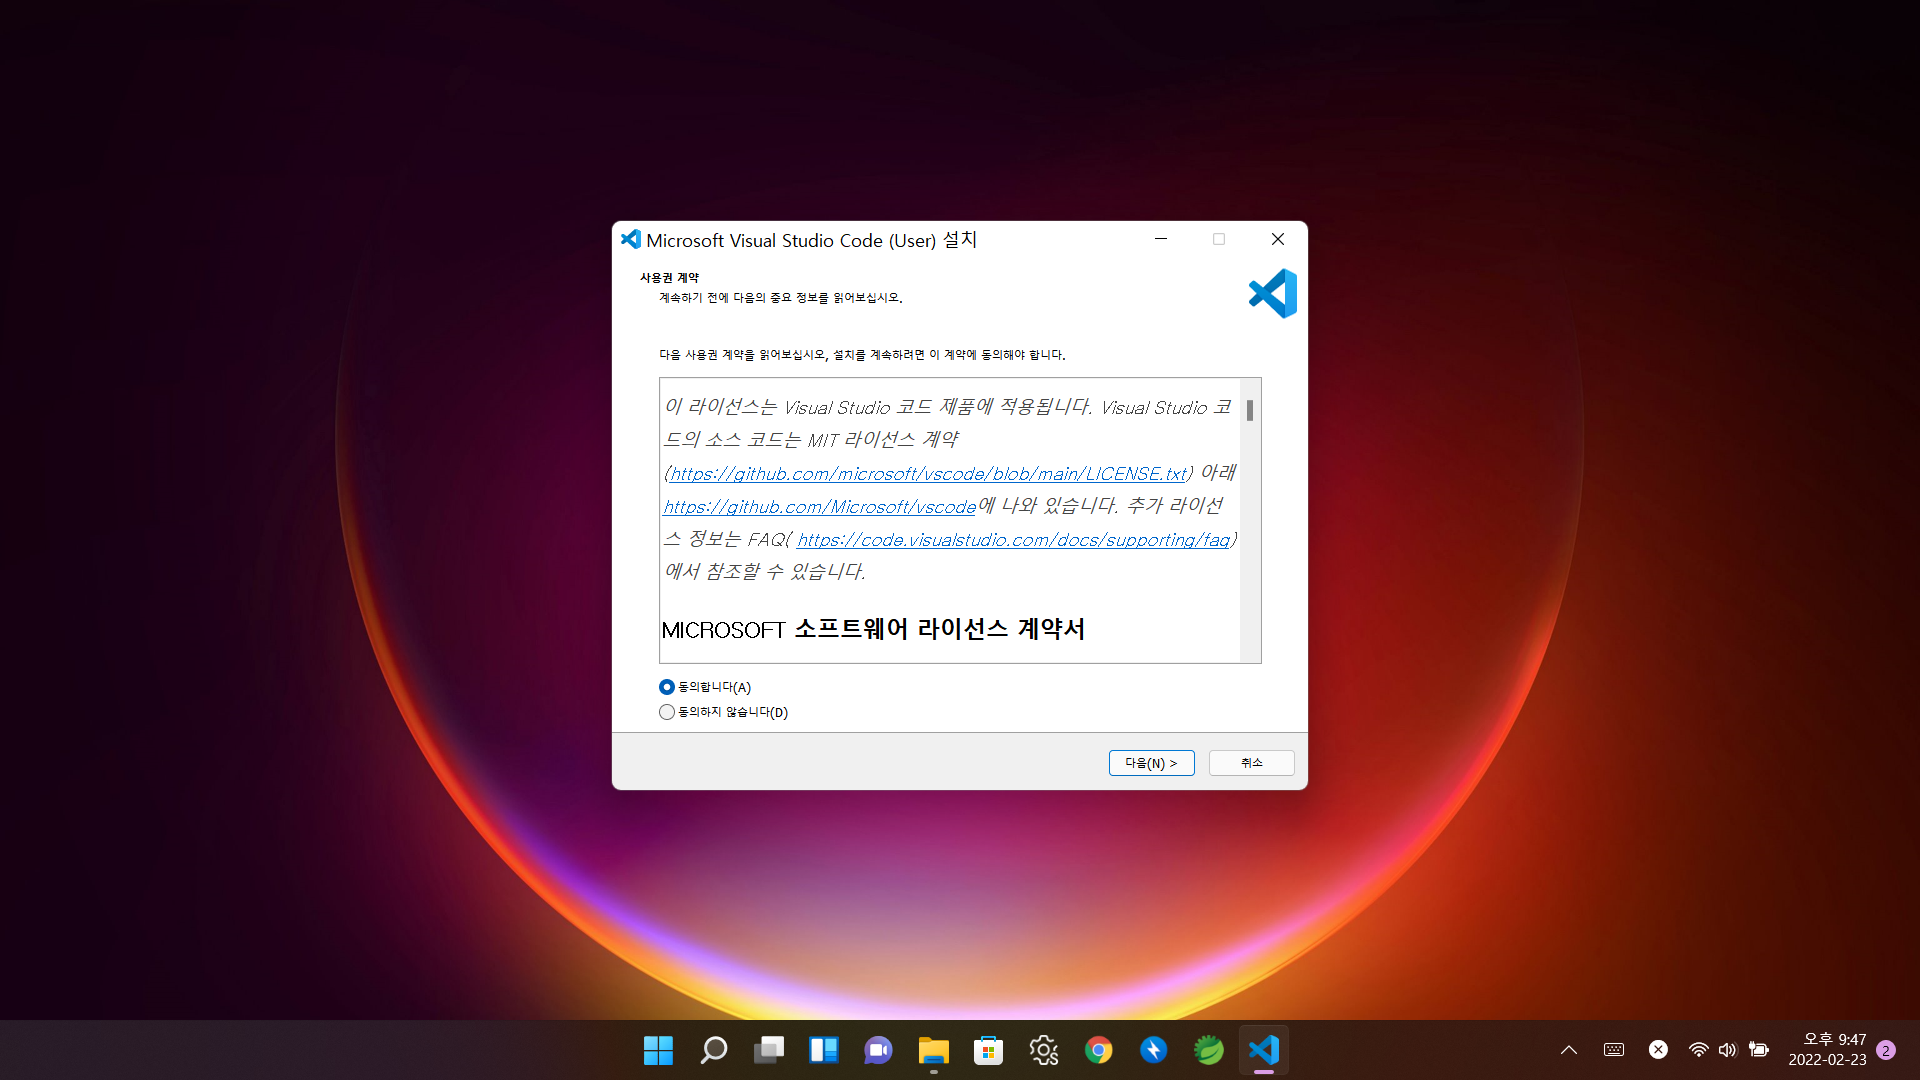The image size is (1920, 1080).
Task: Click the taskbar search icon
Action: pyautogui.click(x=713, y=1050)
